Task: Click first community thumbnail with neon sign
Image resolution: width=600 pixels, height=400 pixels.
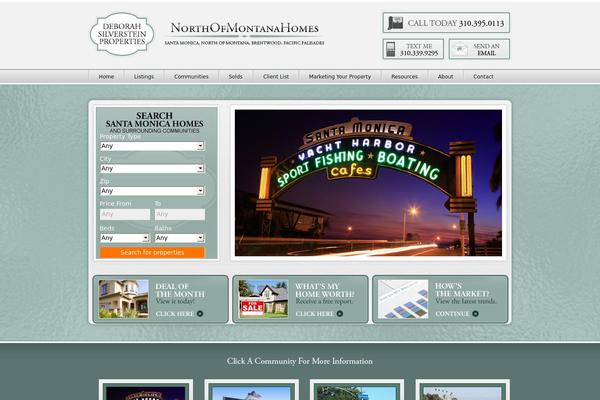Action: 146,390
